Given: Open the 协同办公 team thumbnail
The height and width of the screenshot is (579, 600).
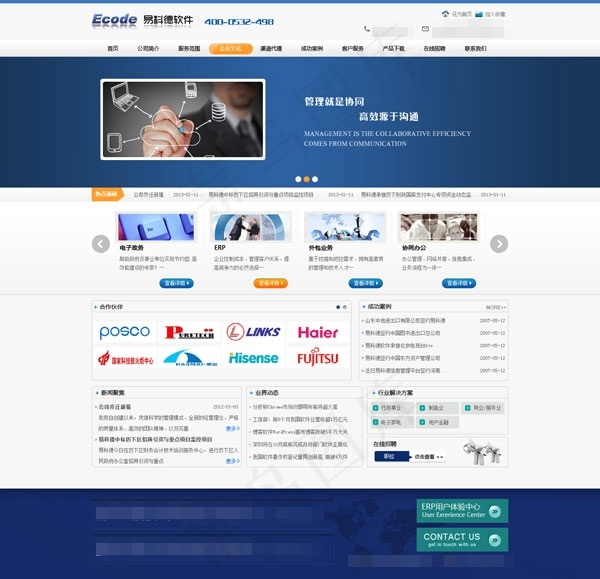Looking at the screenshot, I should [439, 227].
